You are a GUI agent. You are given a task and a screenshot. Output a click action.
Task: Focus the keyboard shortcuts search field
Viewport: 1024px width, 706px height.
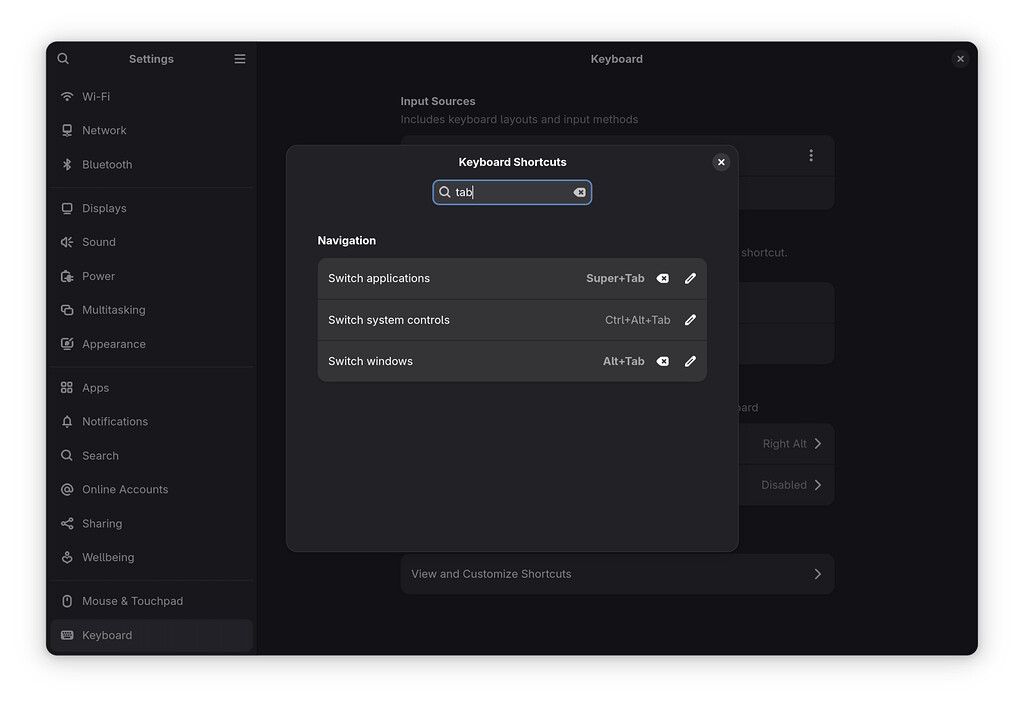(x=512, y=192)
